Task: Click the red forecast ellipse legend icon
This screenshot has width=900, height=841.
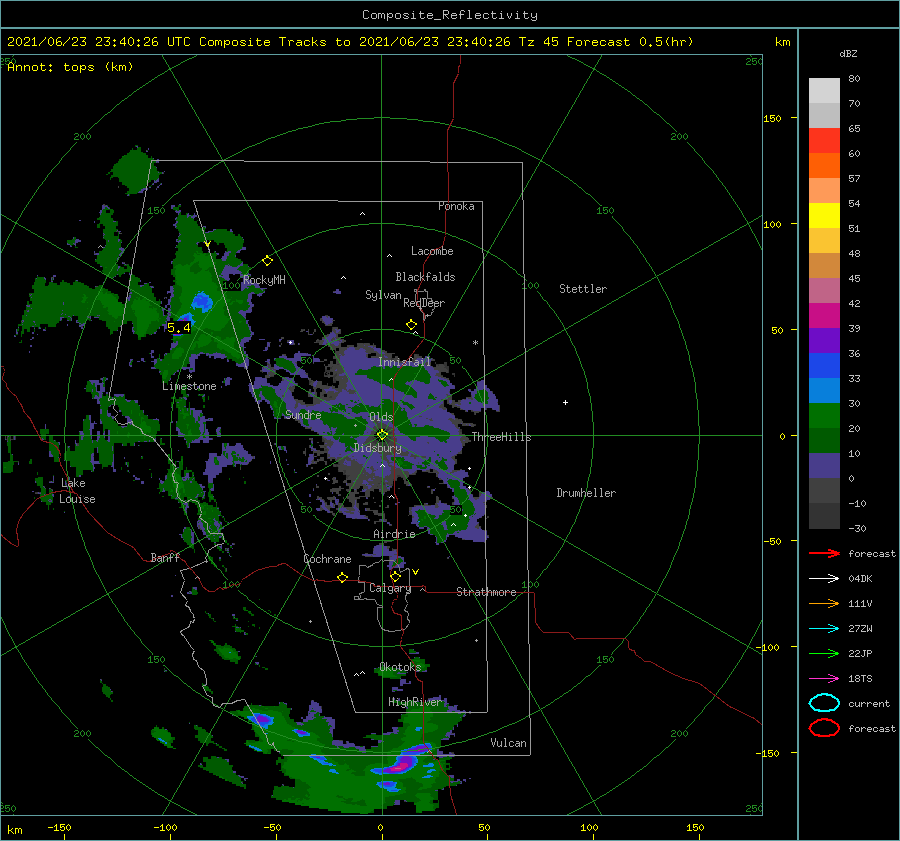Action: (x=824, y=728)
